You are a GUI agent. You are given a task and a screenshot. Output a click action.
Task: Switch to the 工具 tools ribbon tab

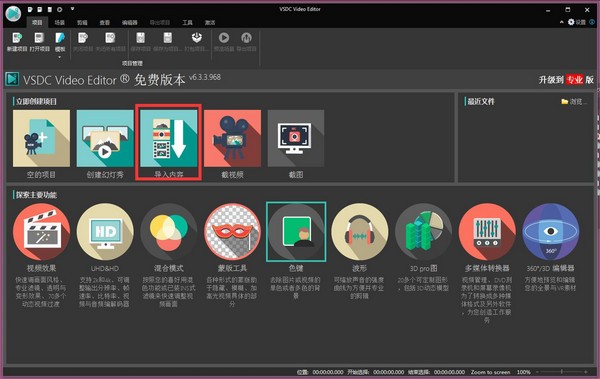pos(188,23)
